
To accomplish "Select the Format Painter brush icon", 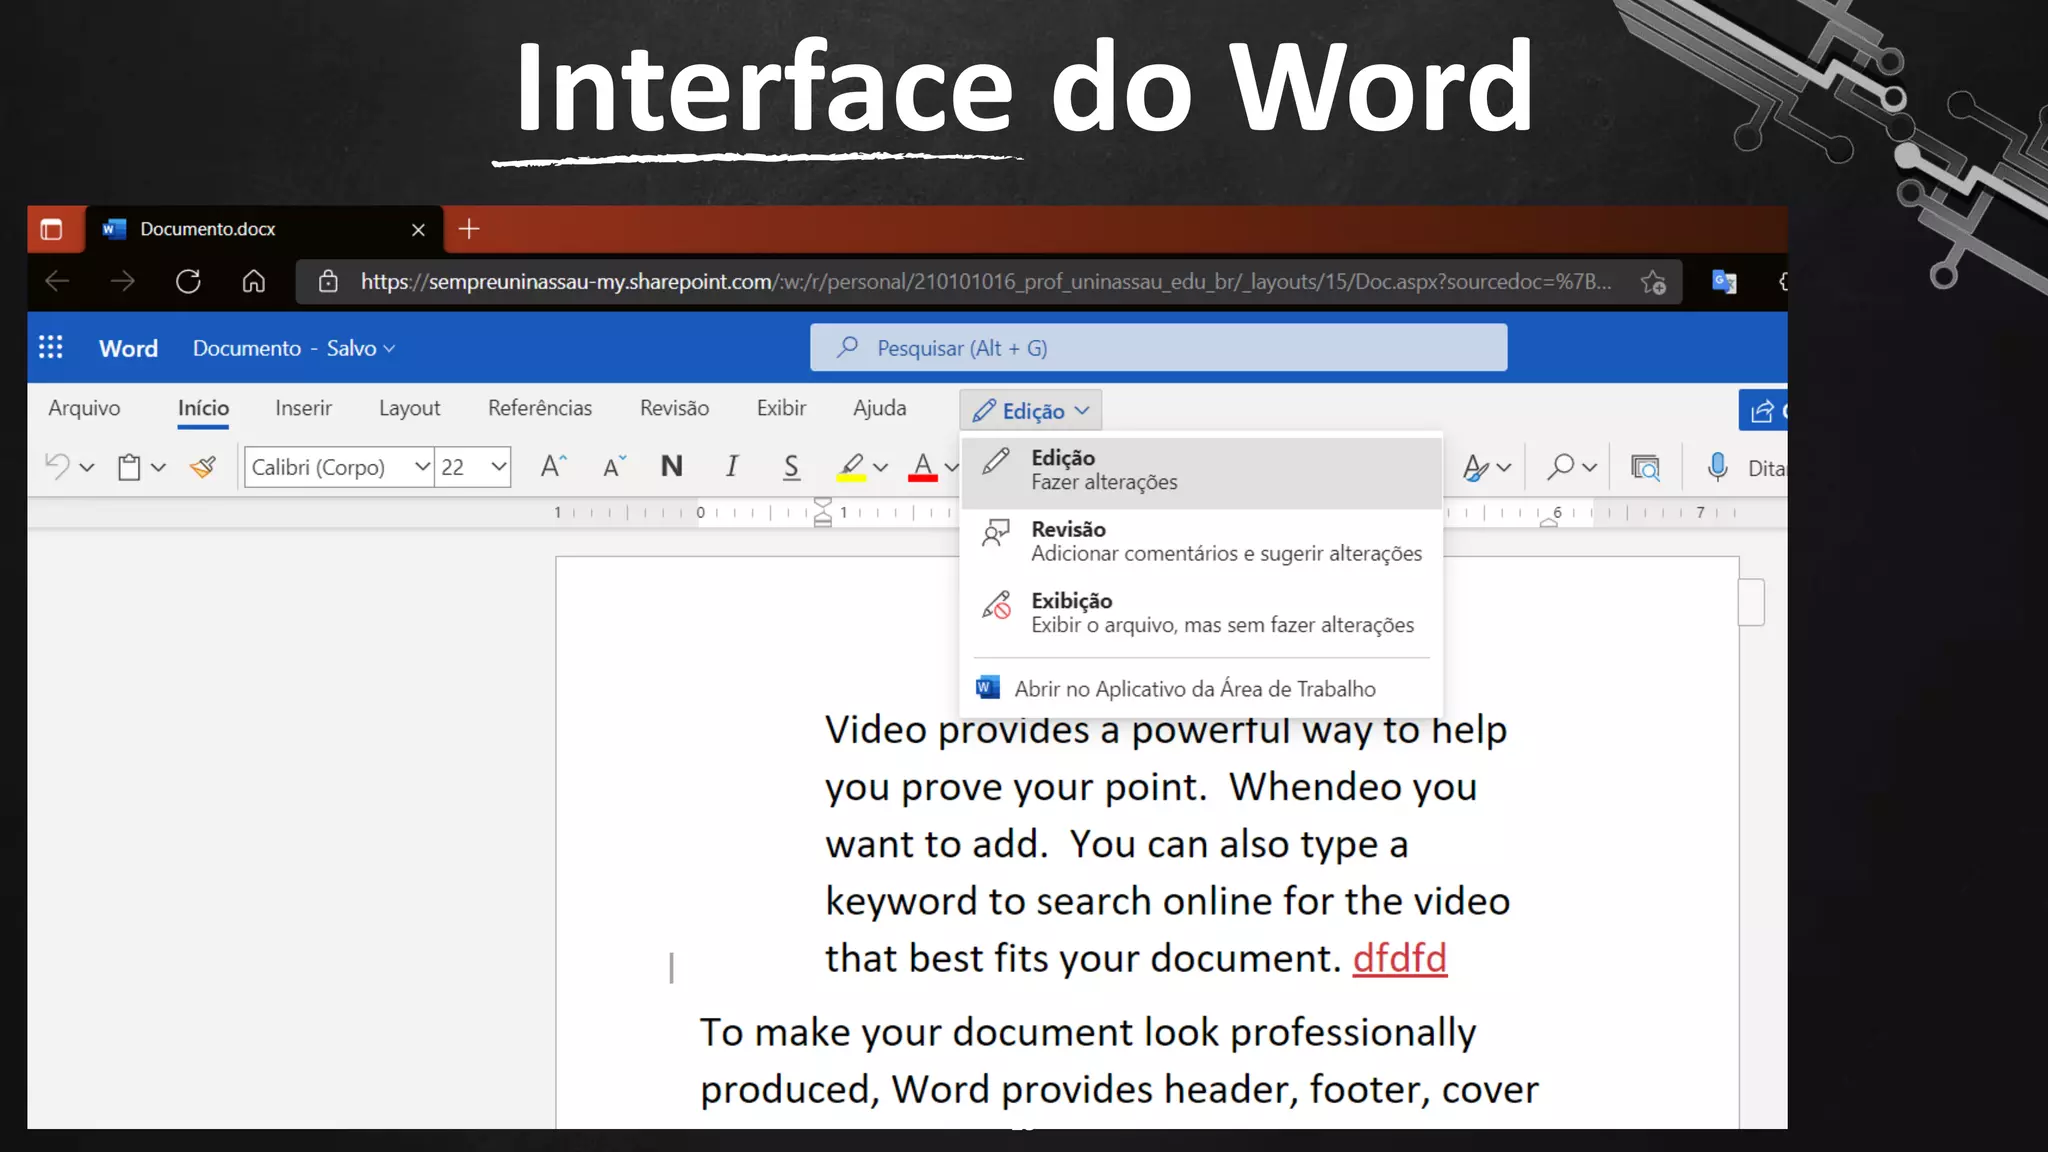I will coord(203,467).
